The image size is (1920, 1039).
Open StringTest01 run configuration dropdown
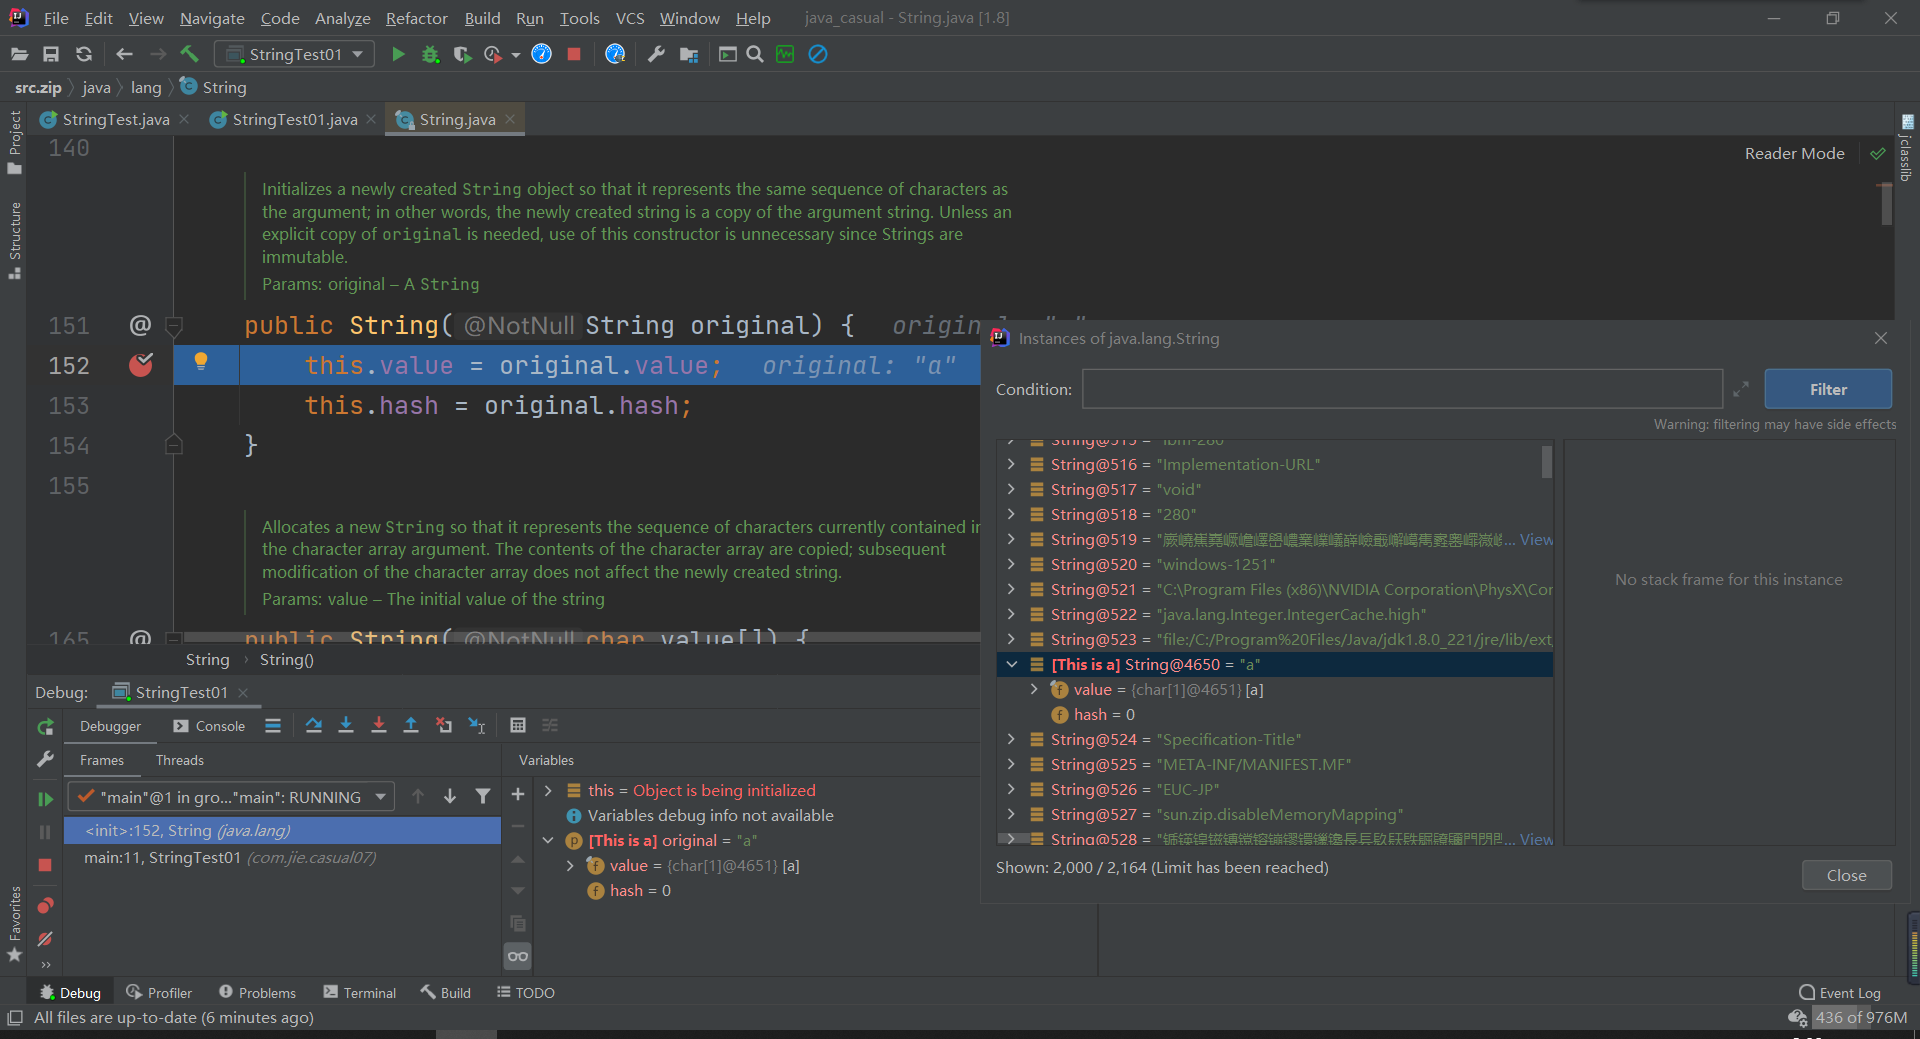294,54
